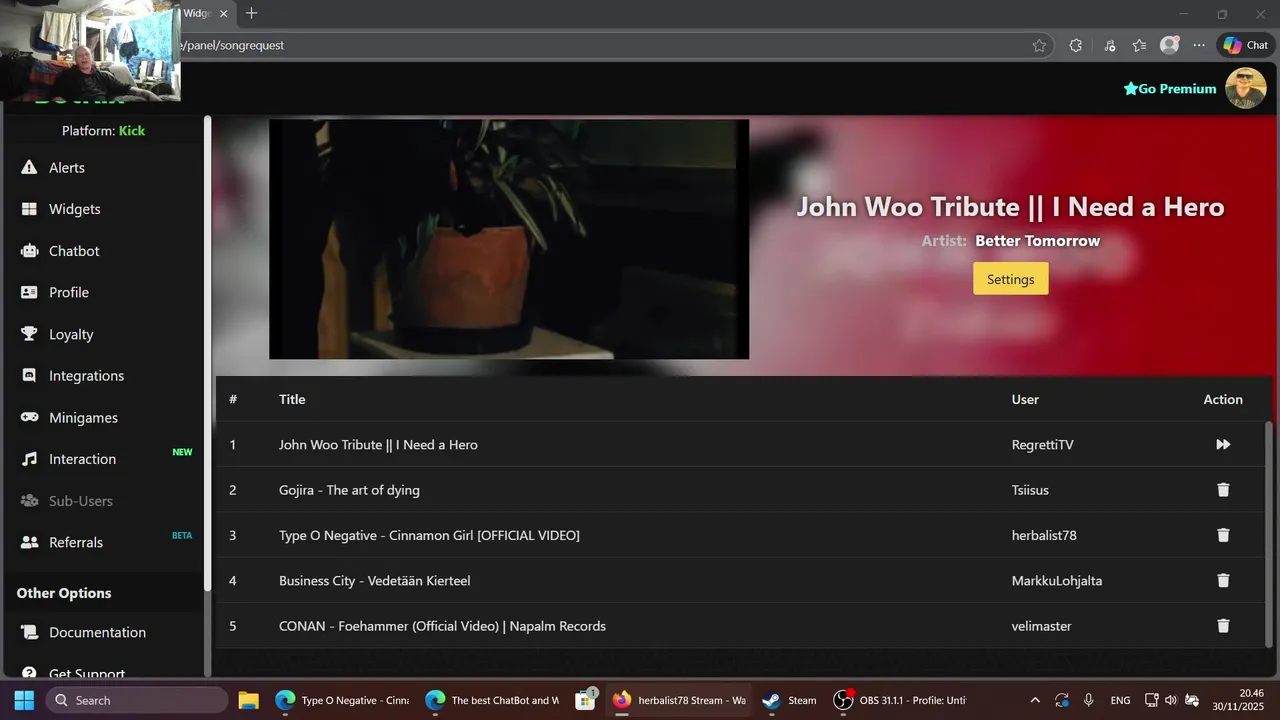The width and height of the screenshot is (1280, 720).
Task: Remove Type O Negative - Cinnamon Girl request
Action: (x=1222, y=535)
